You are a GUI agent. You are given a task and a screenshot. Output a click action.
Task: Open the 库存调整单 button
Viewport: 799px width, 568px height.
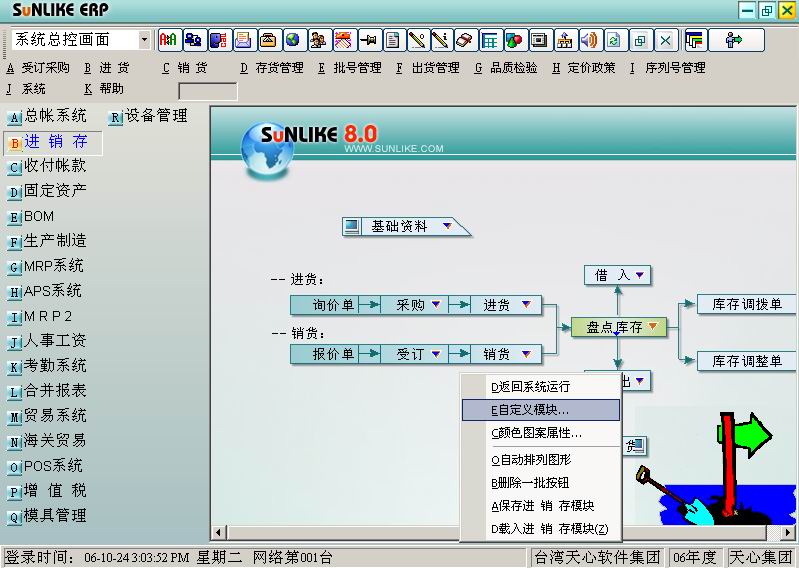pos(747,361)
